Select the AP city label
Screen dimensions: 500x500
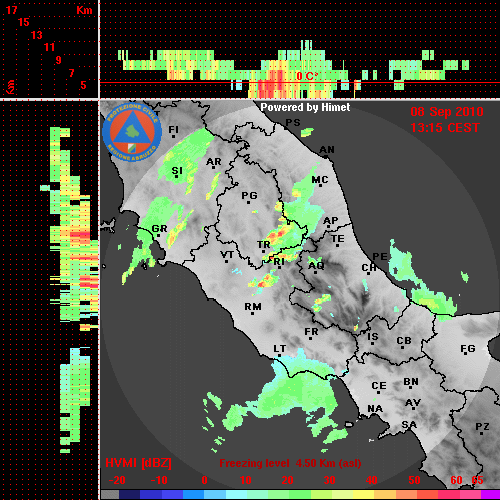point(331,221)
